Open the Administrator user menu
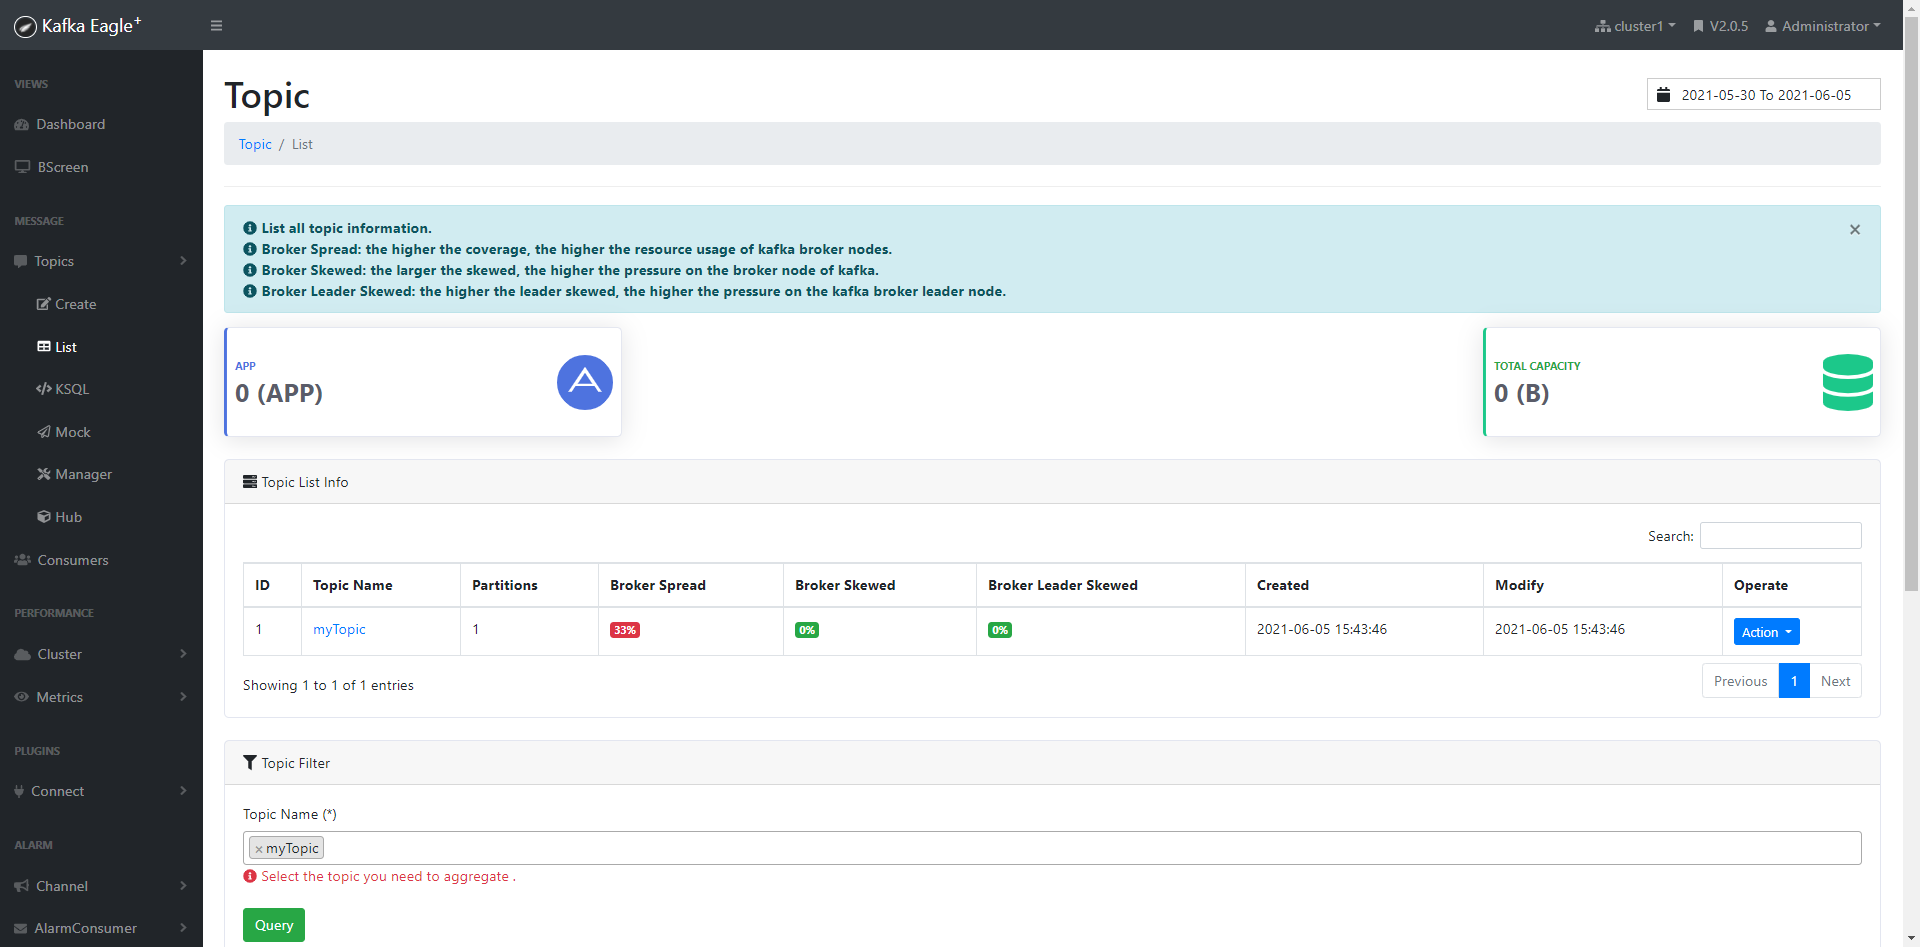The height and width of the screenshot is (947, 1920). pyautogui.click(x=1823, y=26)
